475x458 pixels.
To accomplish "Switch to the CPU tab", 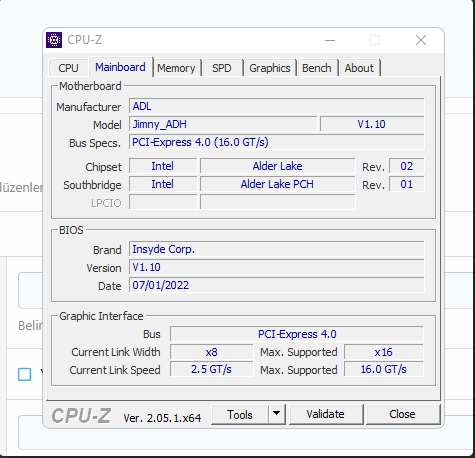I will click(68, 68).
